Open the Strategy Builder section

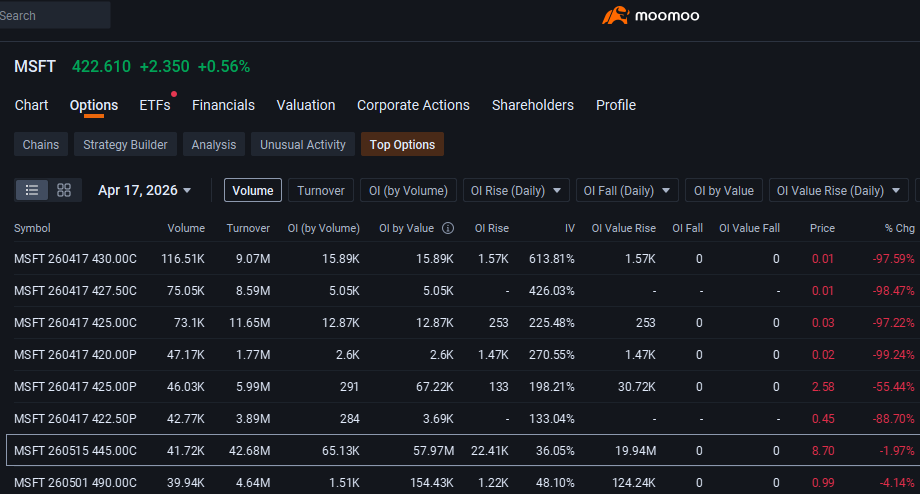(125, 144)
